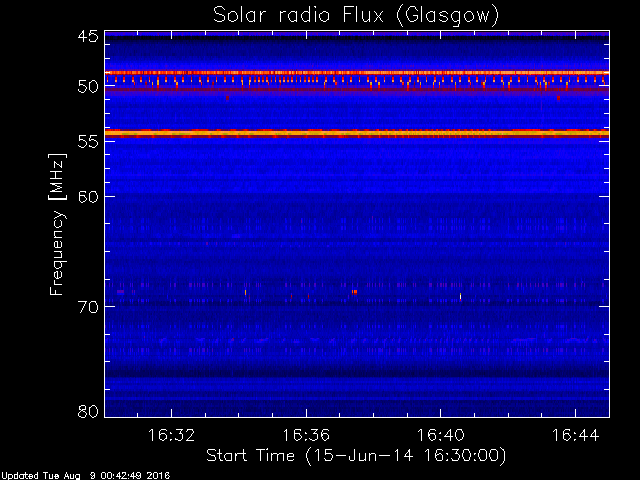Image resolution: width=640 pixels, height=480 pixels.
Task: Click the orange emission band near 49 MHz
Action: (x=357, y=73)
